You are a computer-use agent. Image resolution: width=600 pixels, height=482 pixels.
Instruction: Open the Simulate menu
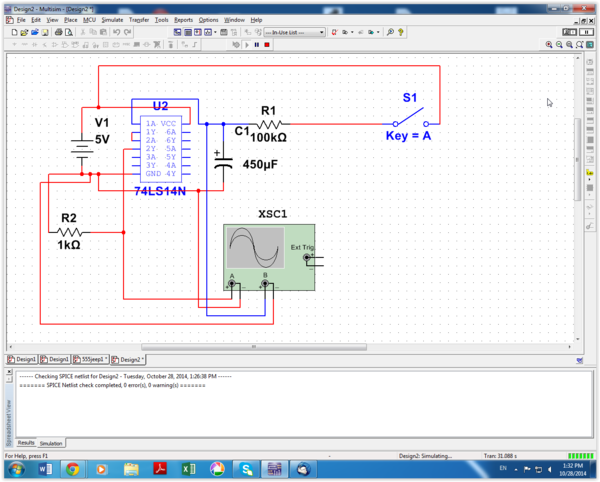point(112,20)
